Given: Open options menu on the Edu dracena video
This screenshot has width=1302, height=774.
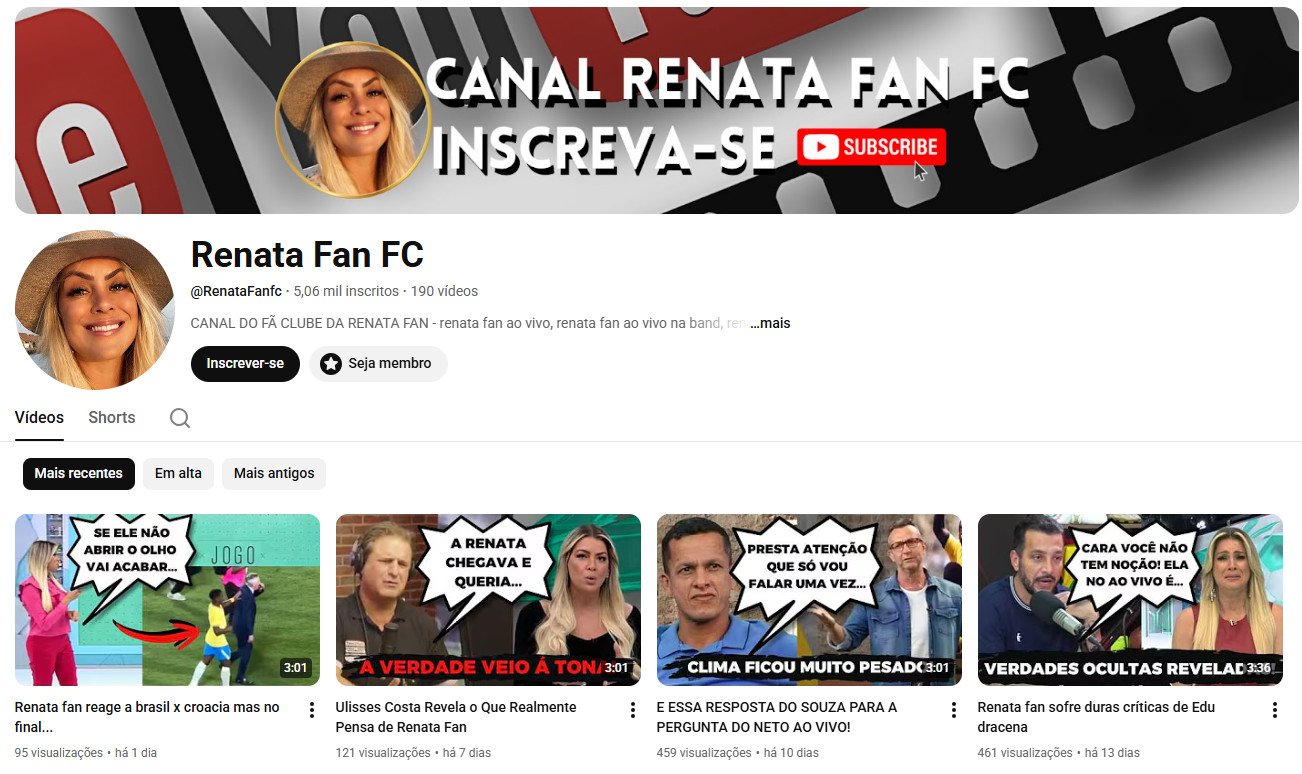Looking at the screenshot, I should tap(1274, 708).
